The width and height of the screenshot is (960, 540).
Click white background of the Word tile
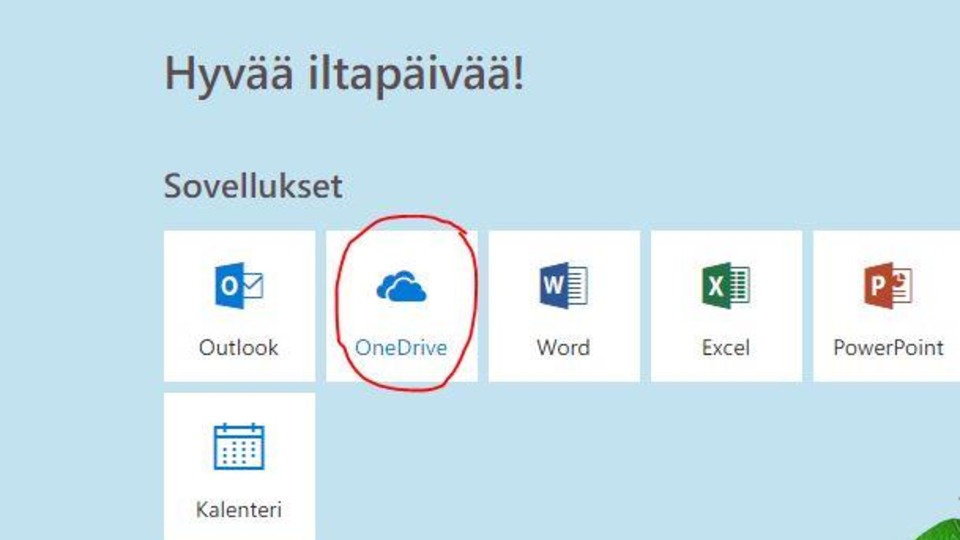515,250
